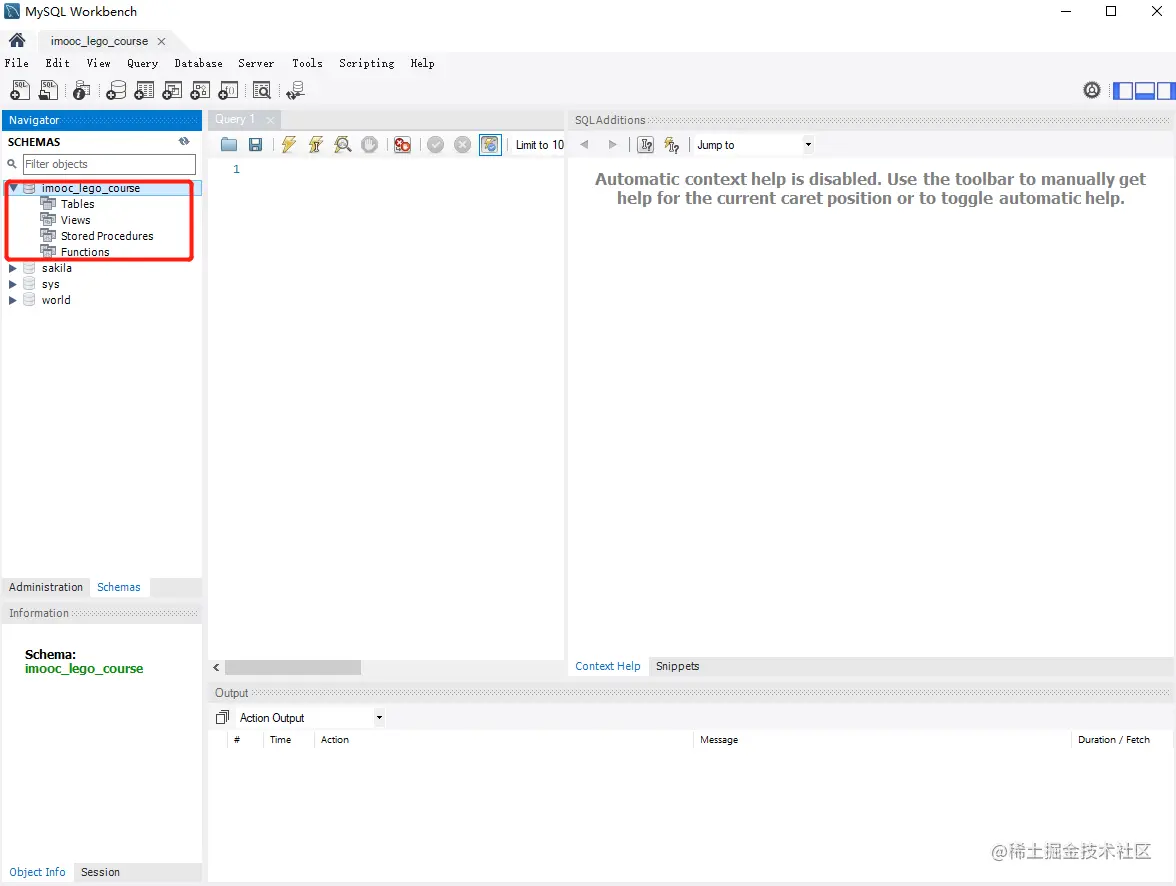Screen dimensions: 1176x886
Task: Toggle the right sidebar panel
Action: click(1166, 91)
